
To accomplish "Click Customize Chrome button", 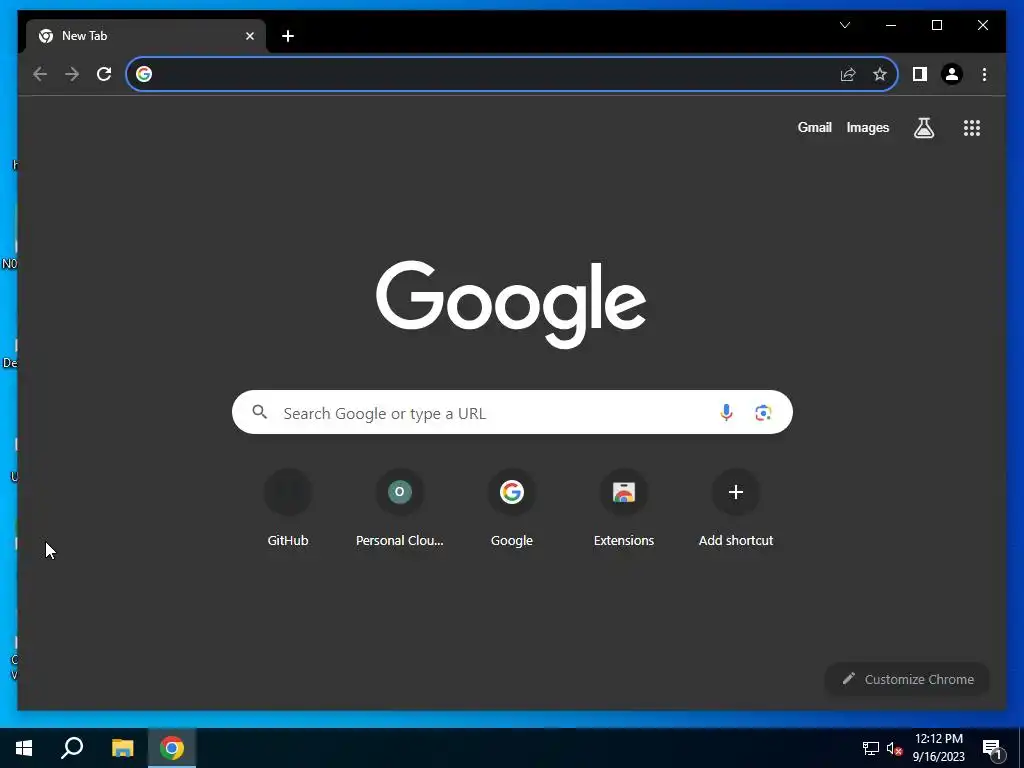I will point(907,679).
